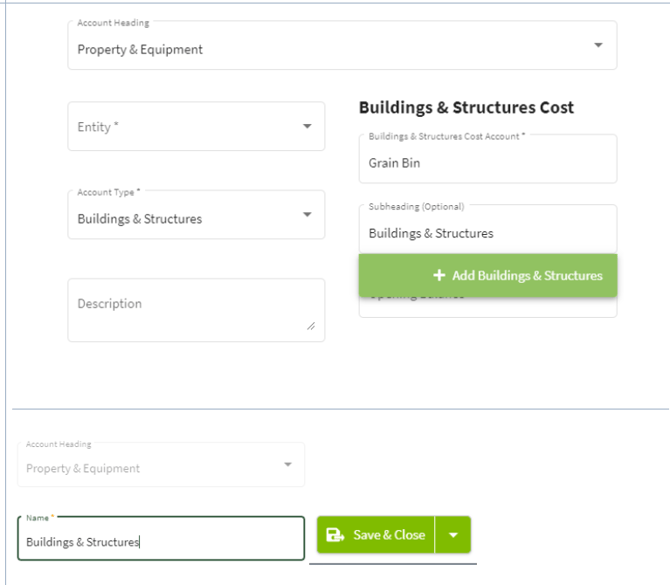Click the partially hidden Opening Balance field

[487, 305]
